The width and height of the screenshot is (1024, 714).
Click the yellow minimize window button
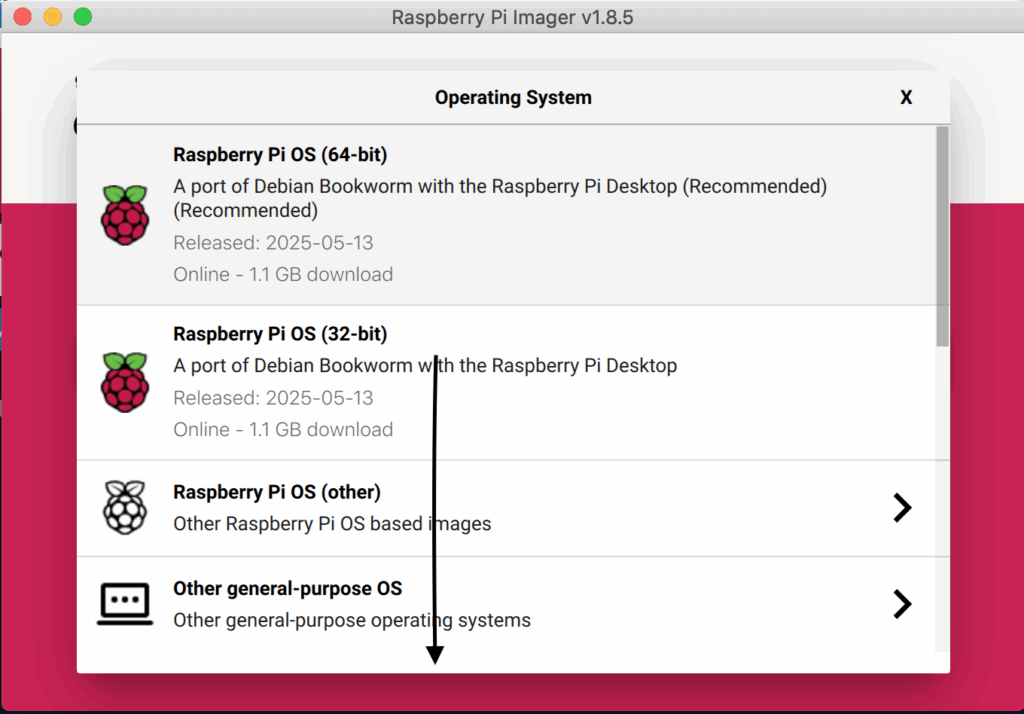pyautogui.click(x=53, y=16)
